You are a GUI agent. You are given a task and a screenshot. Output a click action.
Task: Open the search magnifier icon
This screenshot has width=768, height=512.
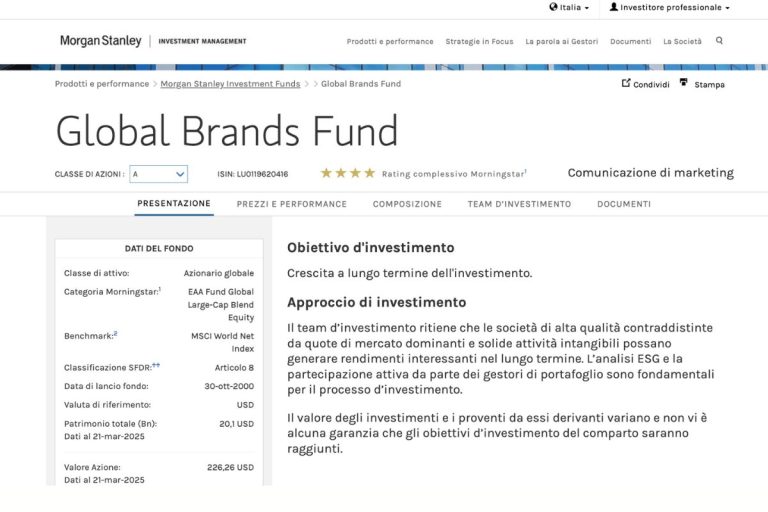coord(719,41)
